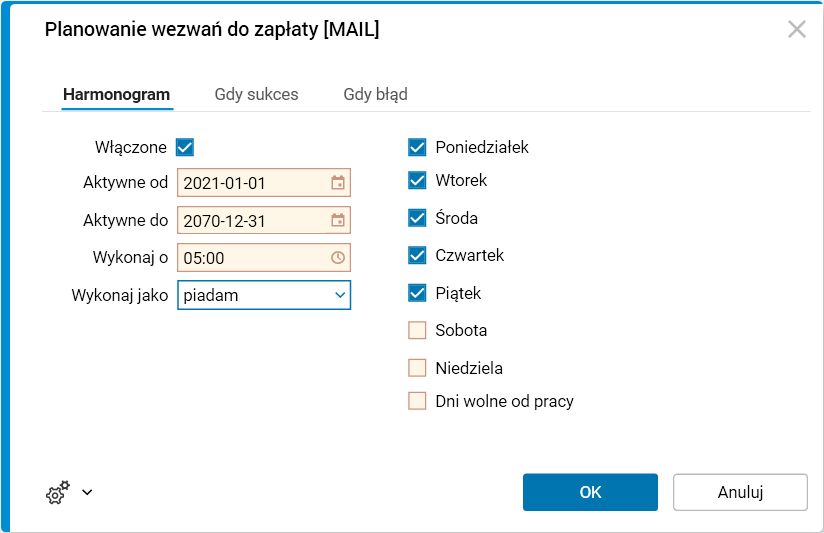The image size is (824, 533).
Task: Close the dialog with X icon
Action: click(x=797, y=29)
